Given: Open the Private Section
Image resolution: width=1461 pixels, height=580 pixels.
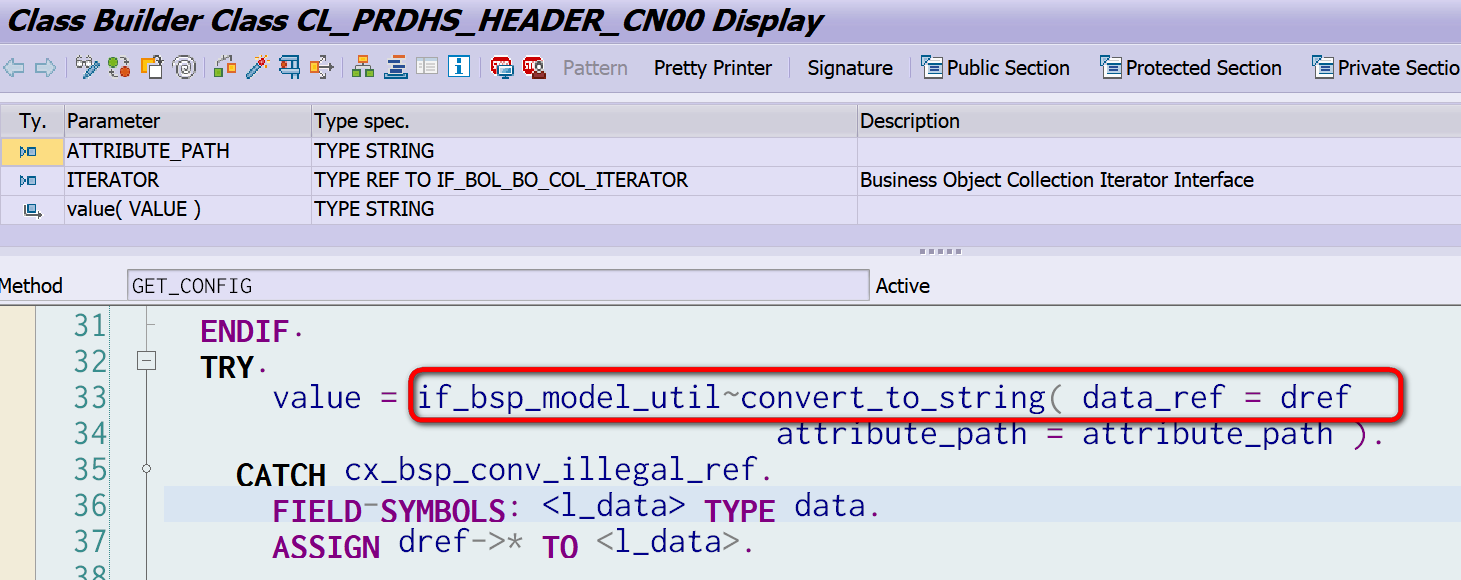Looking at the screenshot, I should pos(1386,68).
